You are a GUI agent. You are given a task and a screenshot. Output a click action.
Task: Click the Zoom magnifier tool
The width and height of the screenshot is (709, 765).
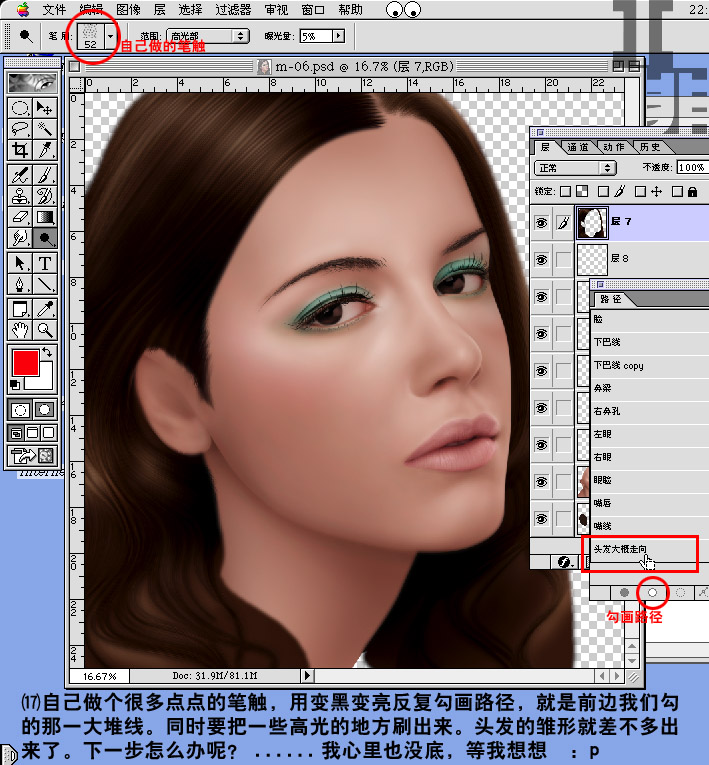point(45,328)
